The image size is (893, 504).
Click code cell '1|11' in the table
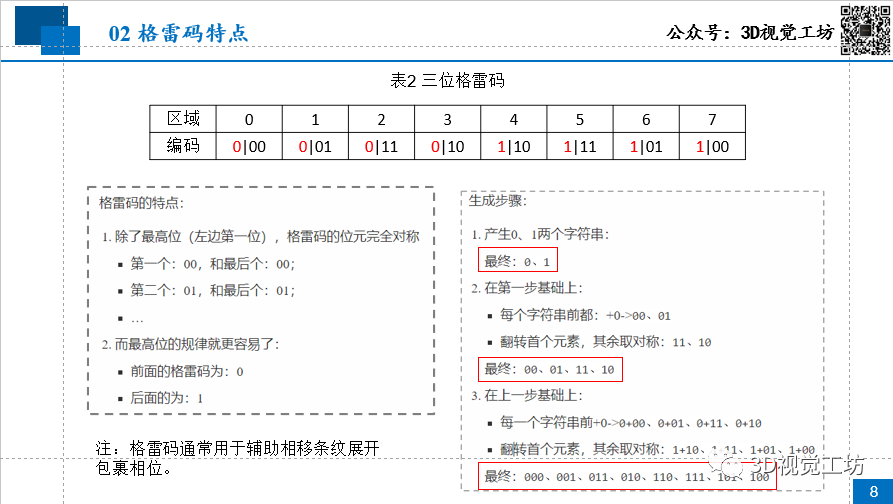point(580,146)
